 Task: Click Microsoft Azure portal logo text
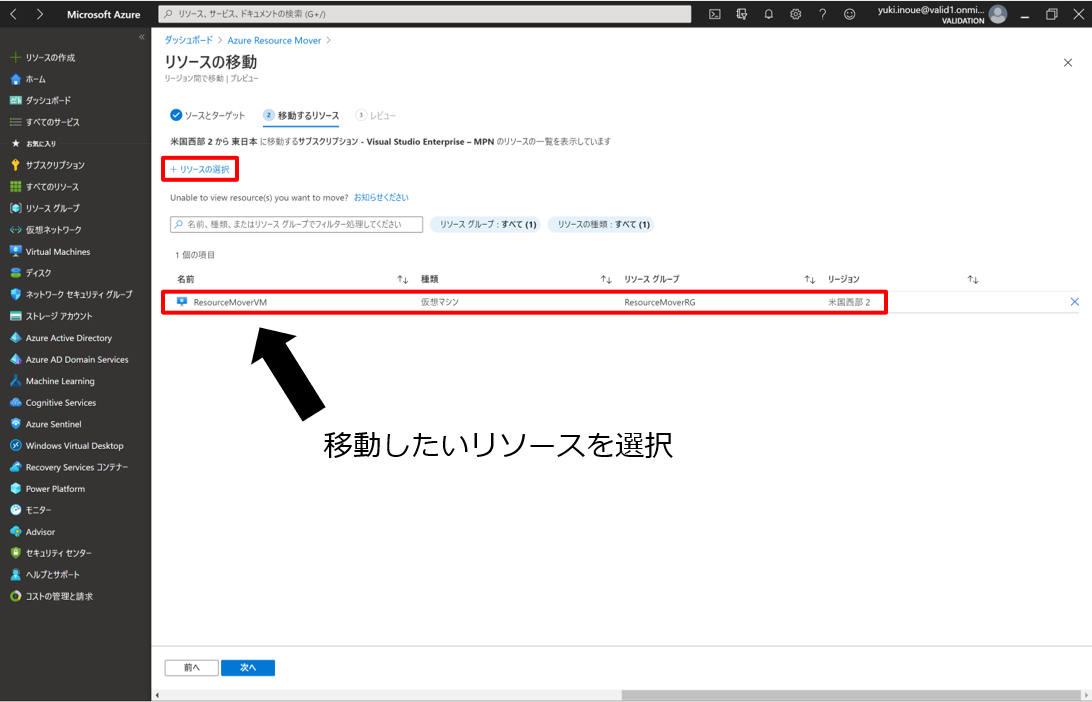104,15
